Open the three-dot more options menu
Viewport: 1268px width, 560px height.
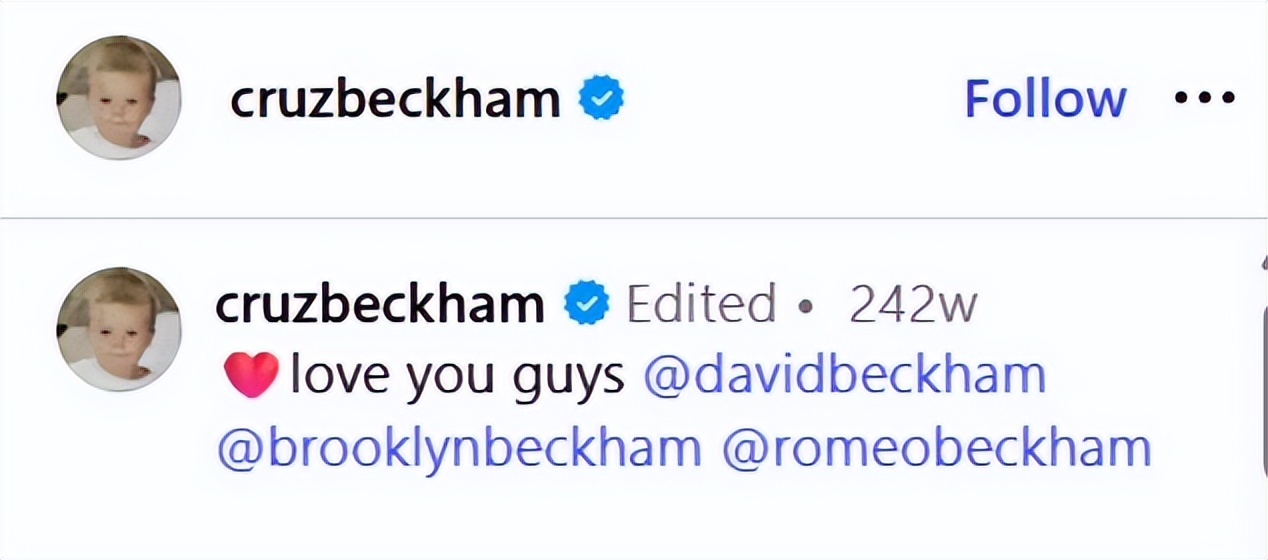pyautogui.click(x=1204, y=98)
